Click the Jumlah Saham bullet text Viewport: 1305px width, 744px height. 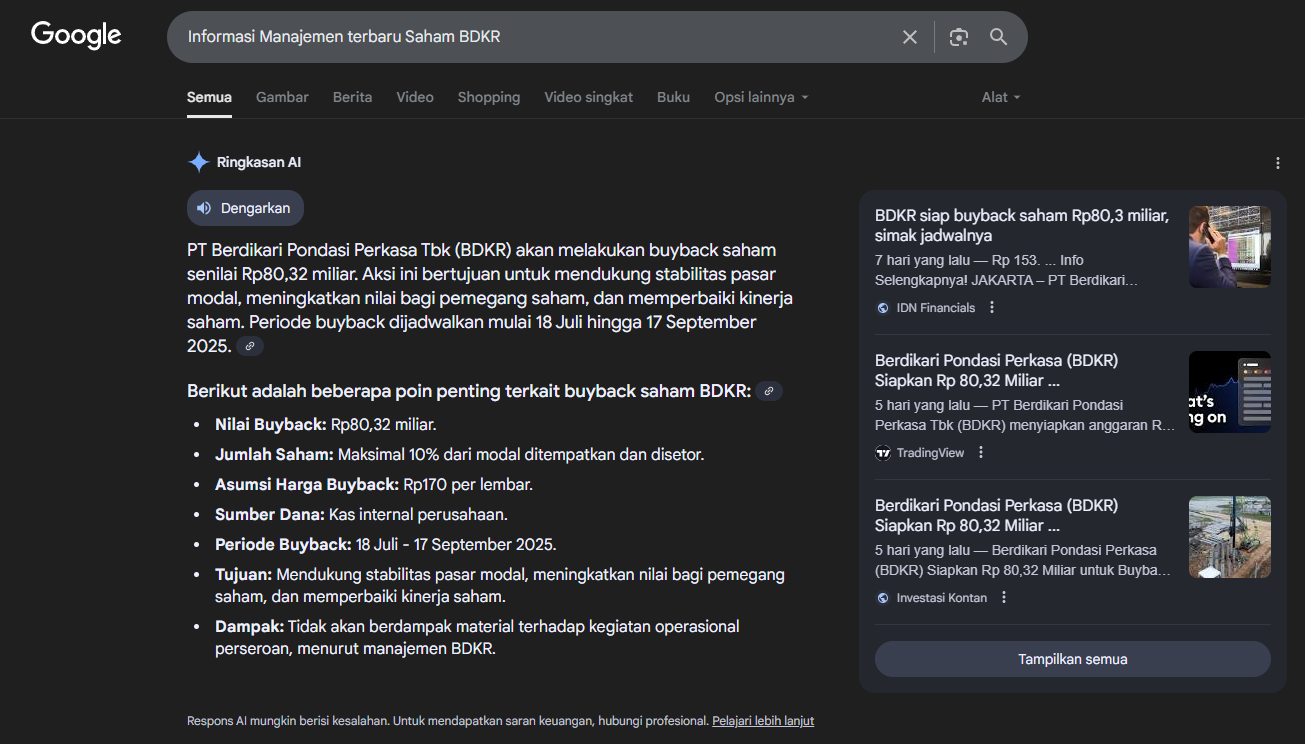tap(460, 454)
